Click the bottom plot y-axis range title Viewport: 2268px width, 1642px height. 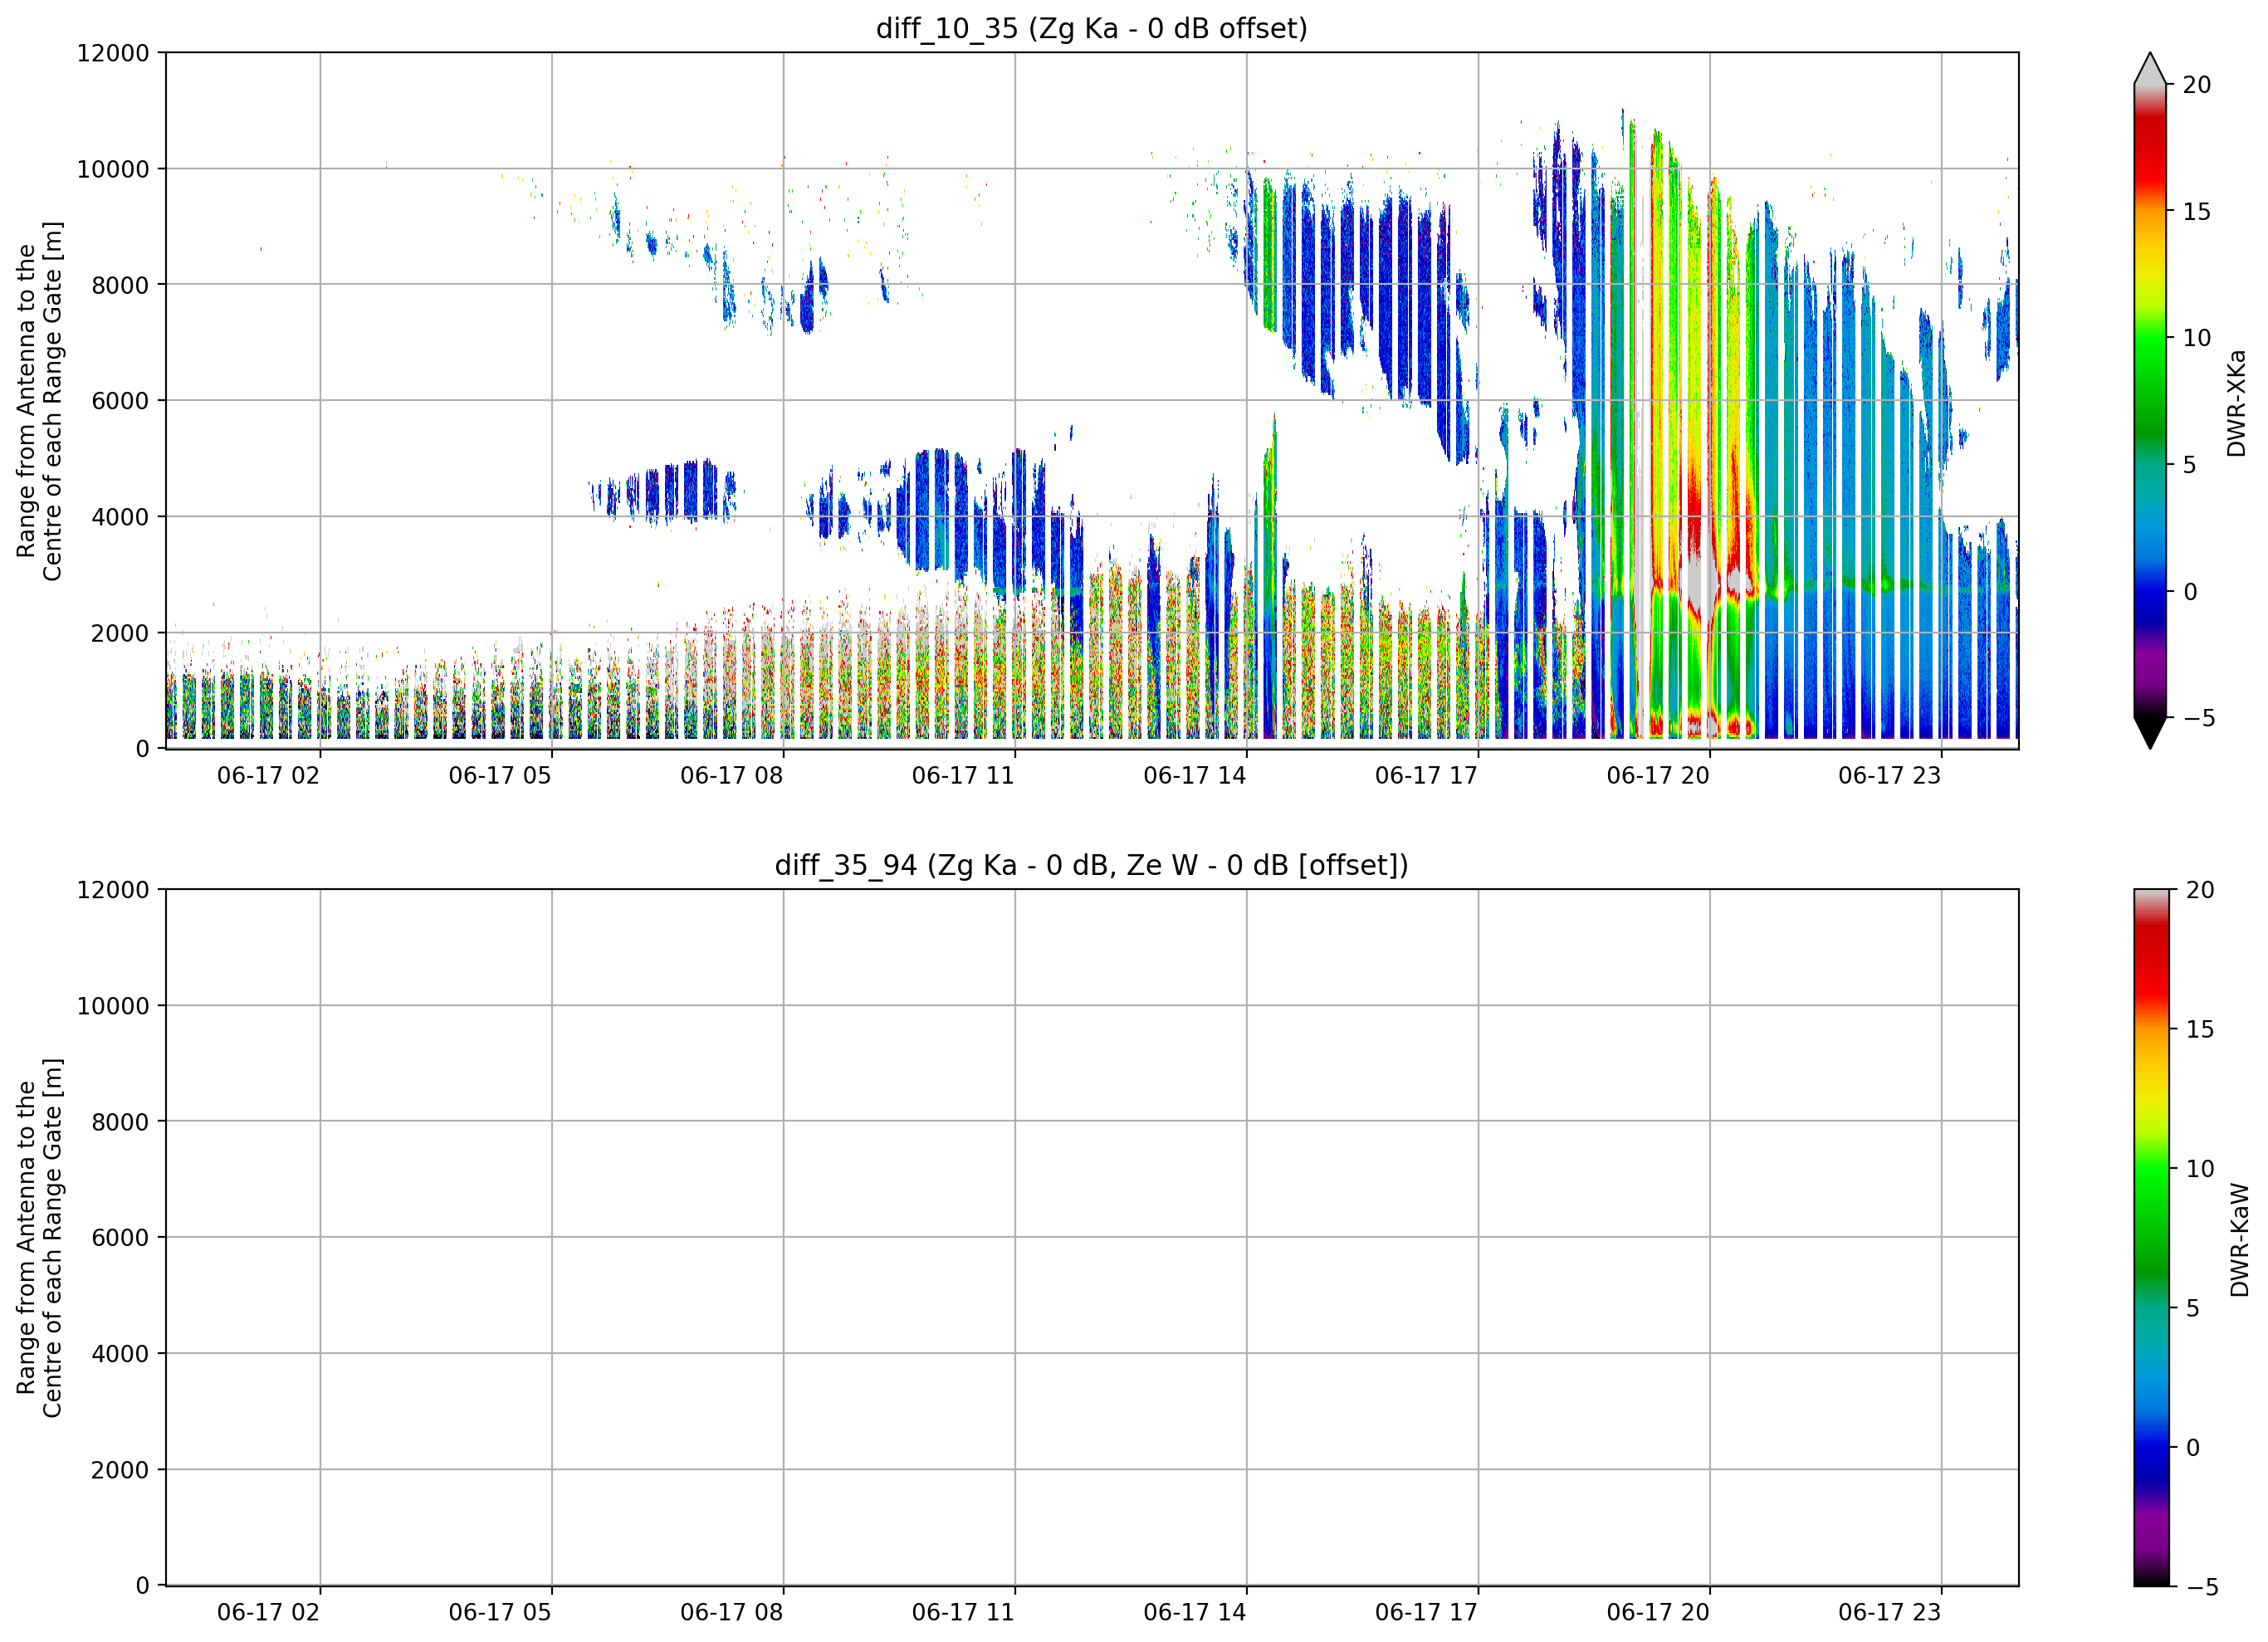point(39,1238)
